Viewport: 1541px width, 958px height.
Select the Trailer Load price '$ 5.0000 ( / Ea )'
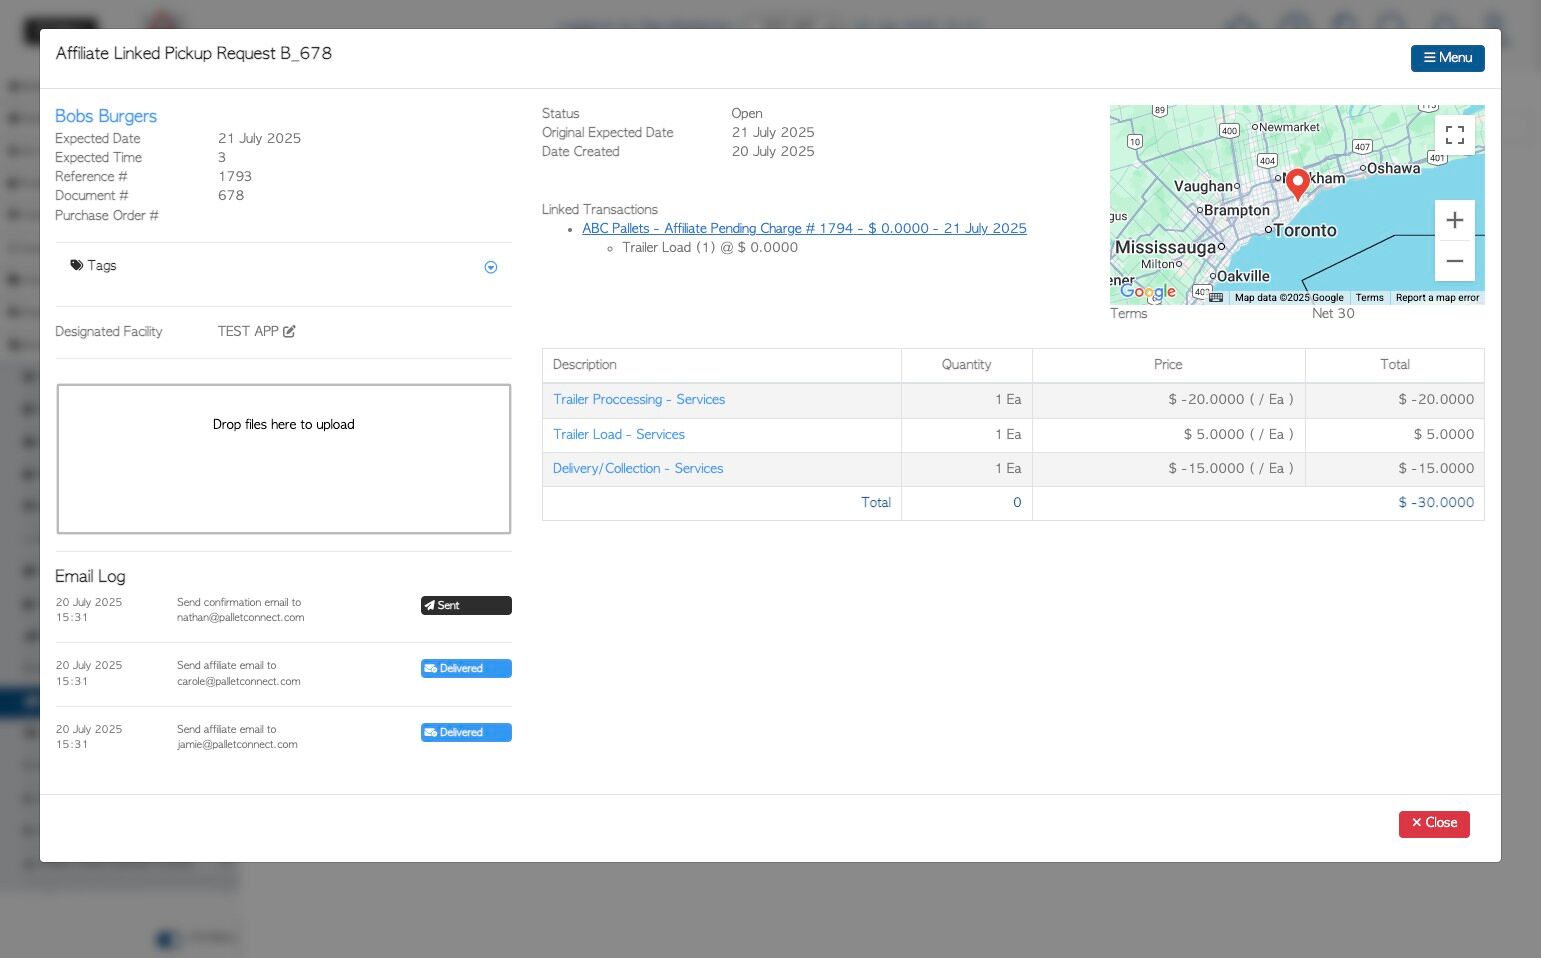1238,434
